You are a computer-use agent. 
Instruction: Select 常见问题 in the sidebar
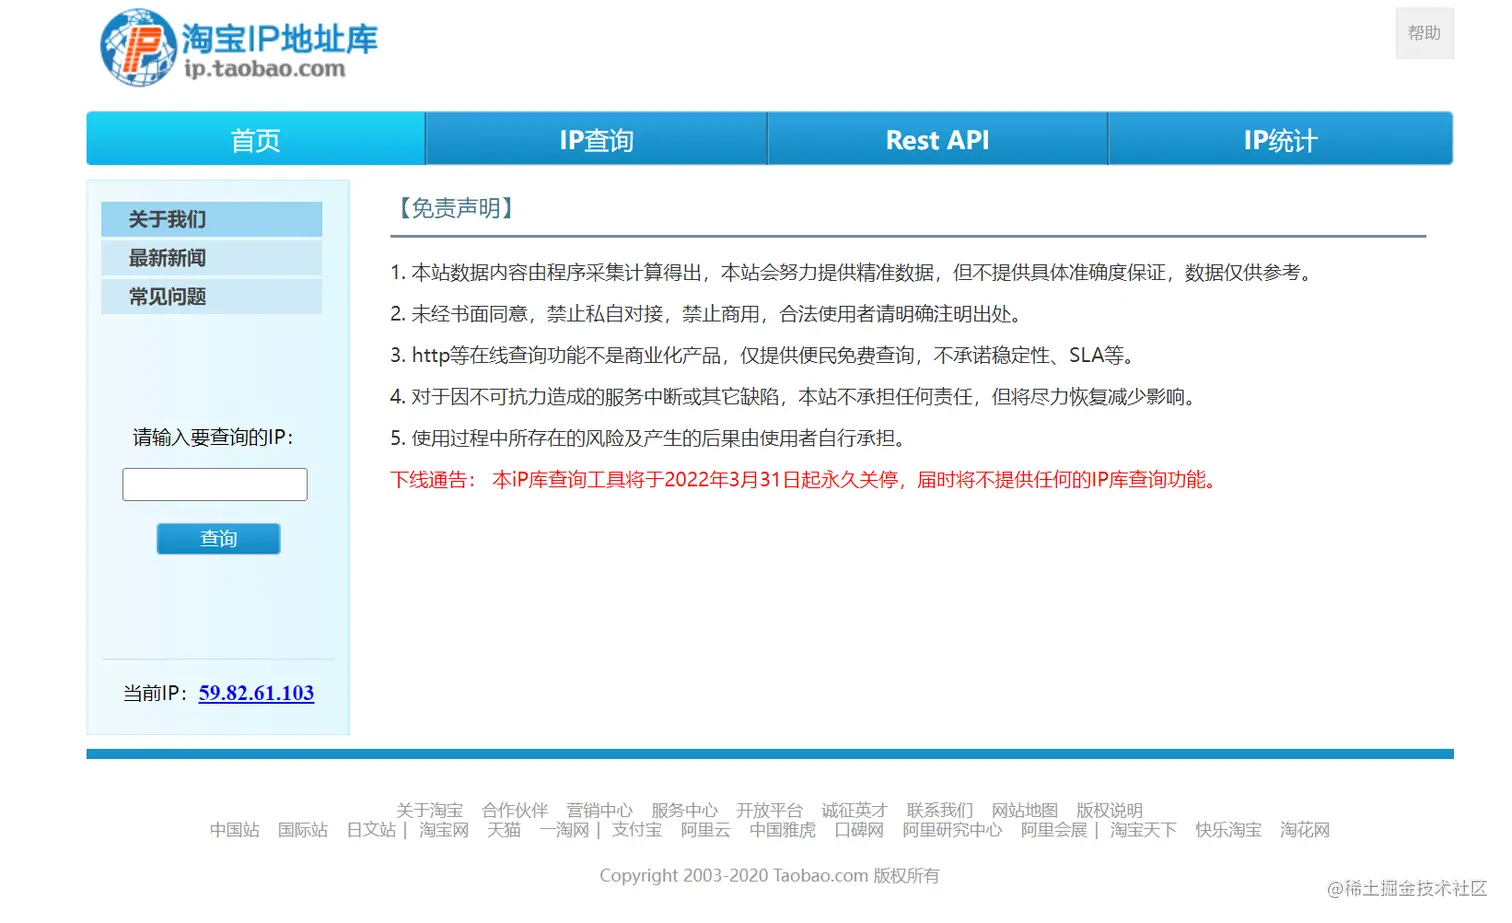click(x=211, y=297)
